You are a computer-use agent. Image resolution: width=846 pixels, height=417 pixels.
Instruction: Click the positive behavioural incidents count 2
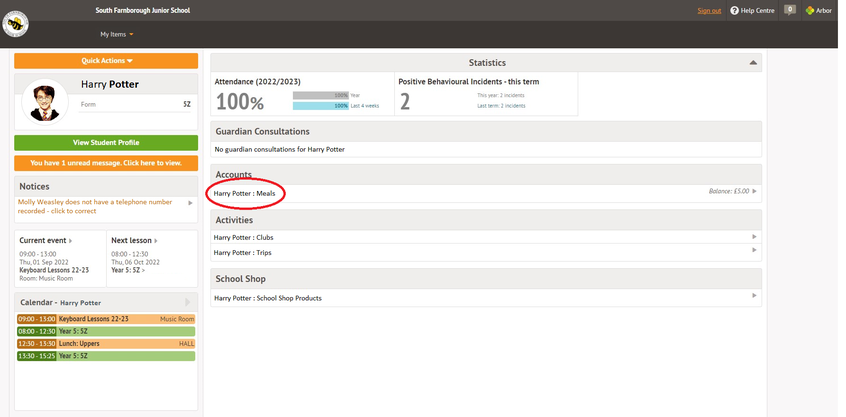(405, 101)
